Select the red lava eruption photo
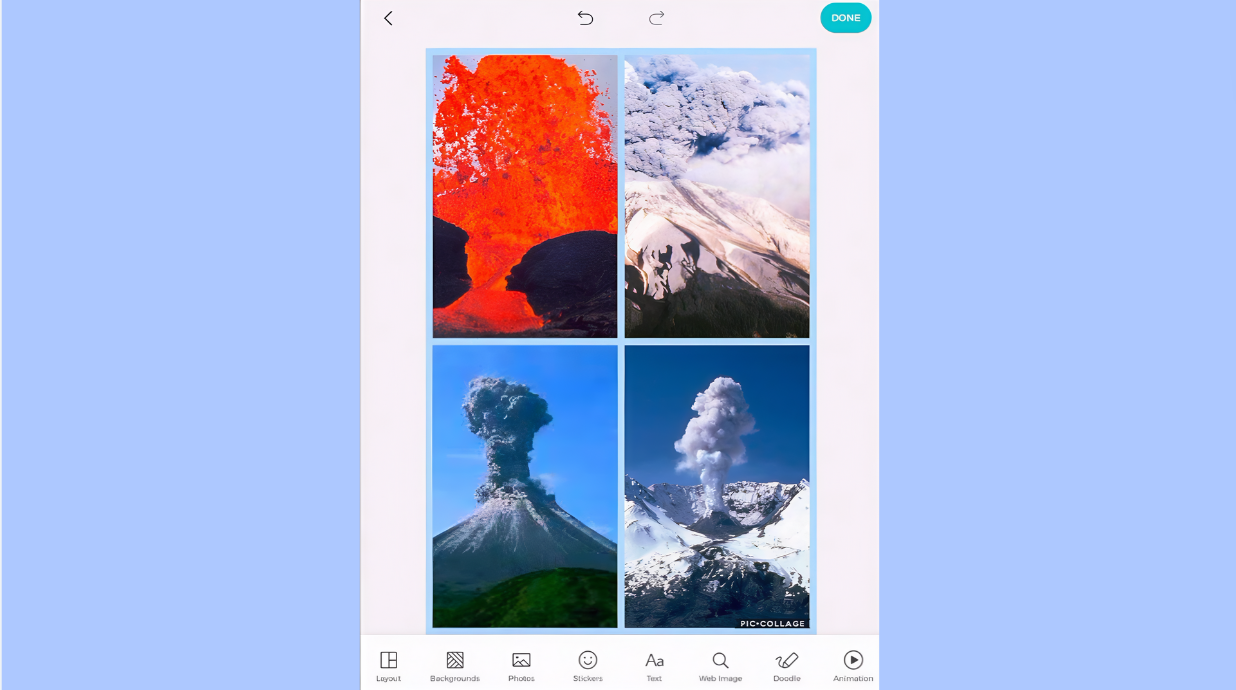Screen dimensions: 1236x690 pos(525,196)
